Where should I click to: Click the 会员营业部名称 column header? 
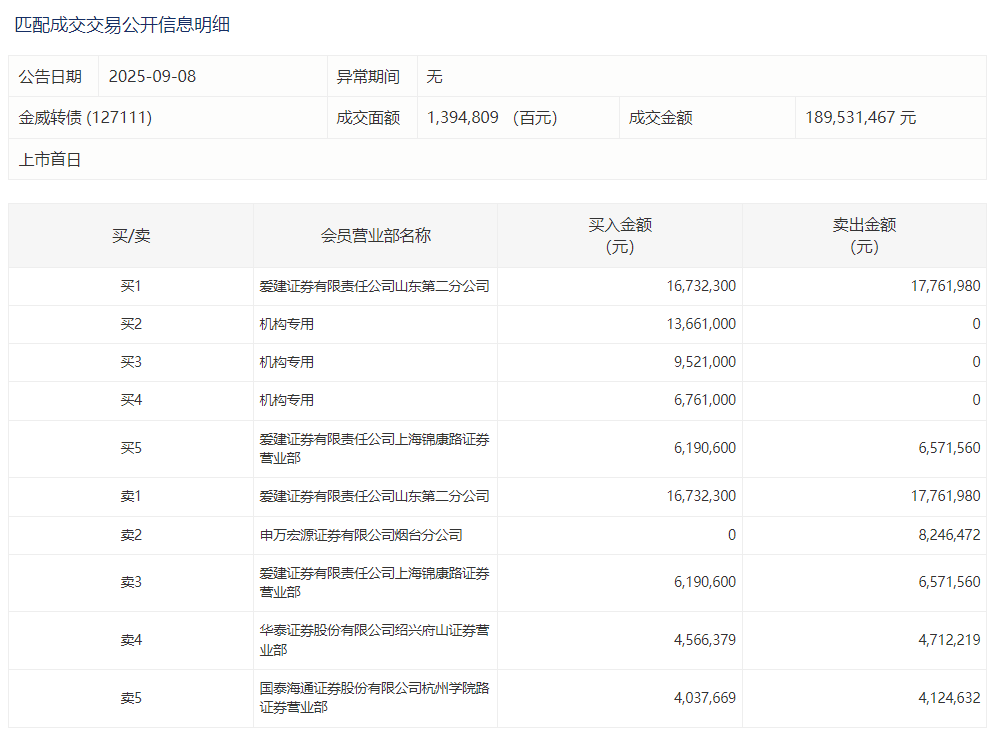pos(375,236)
